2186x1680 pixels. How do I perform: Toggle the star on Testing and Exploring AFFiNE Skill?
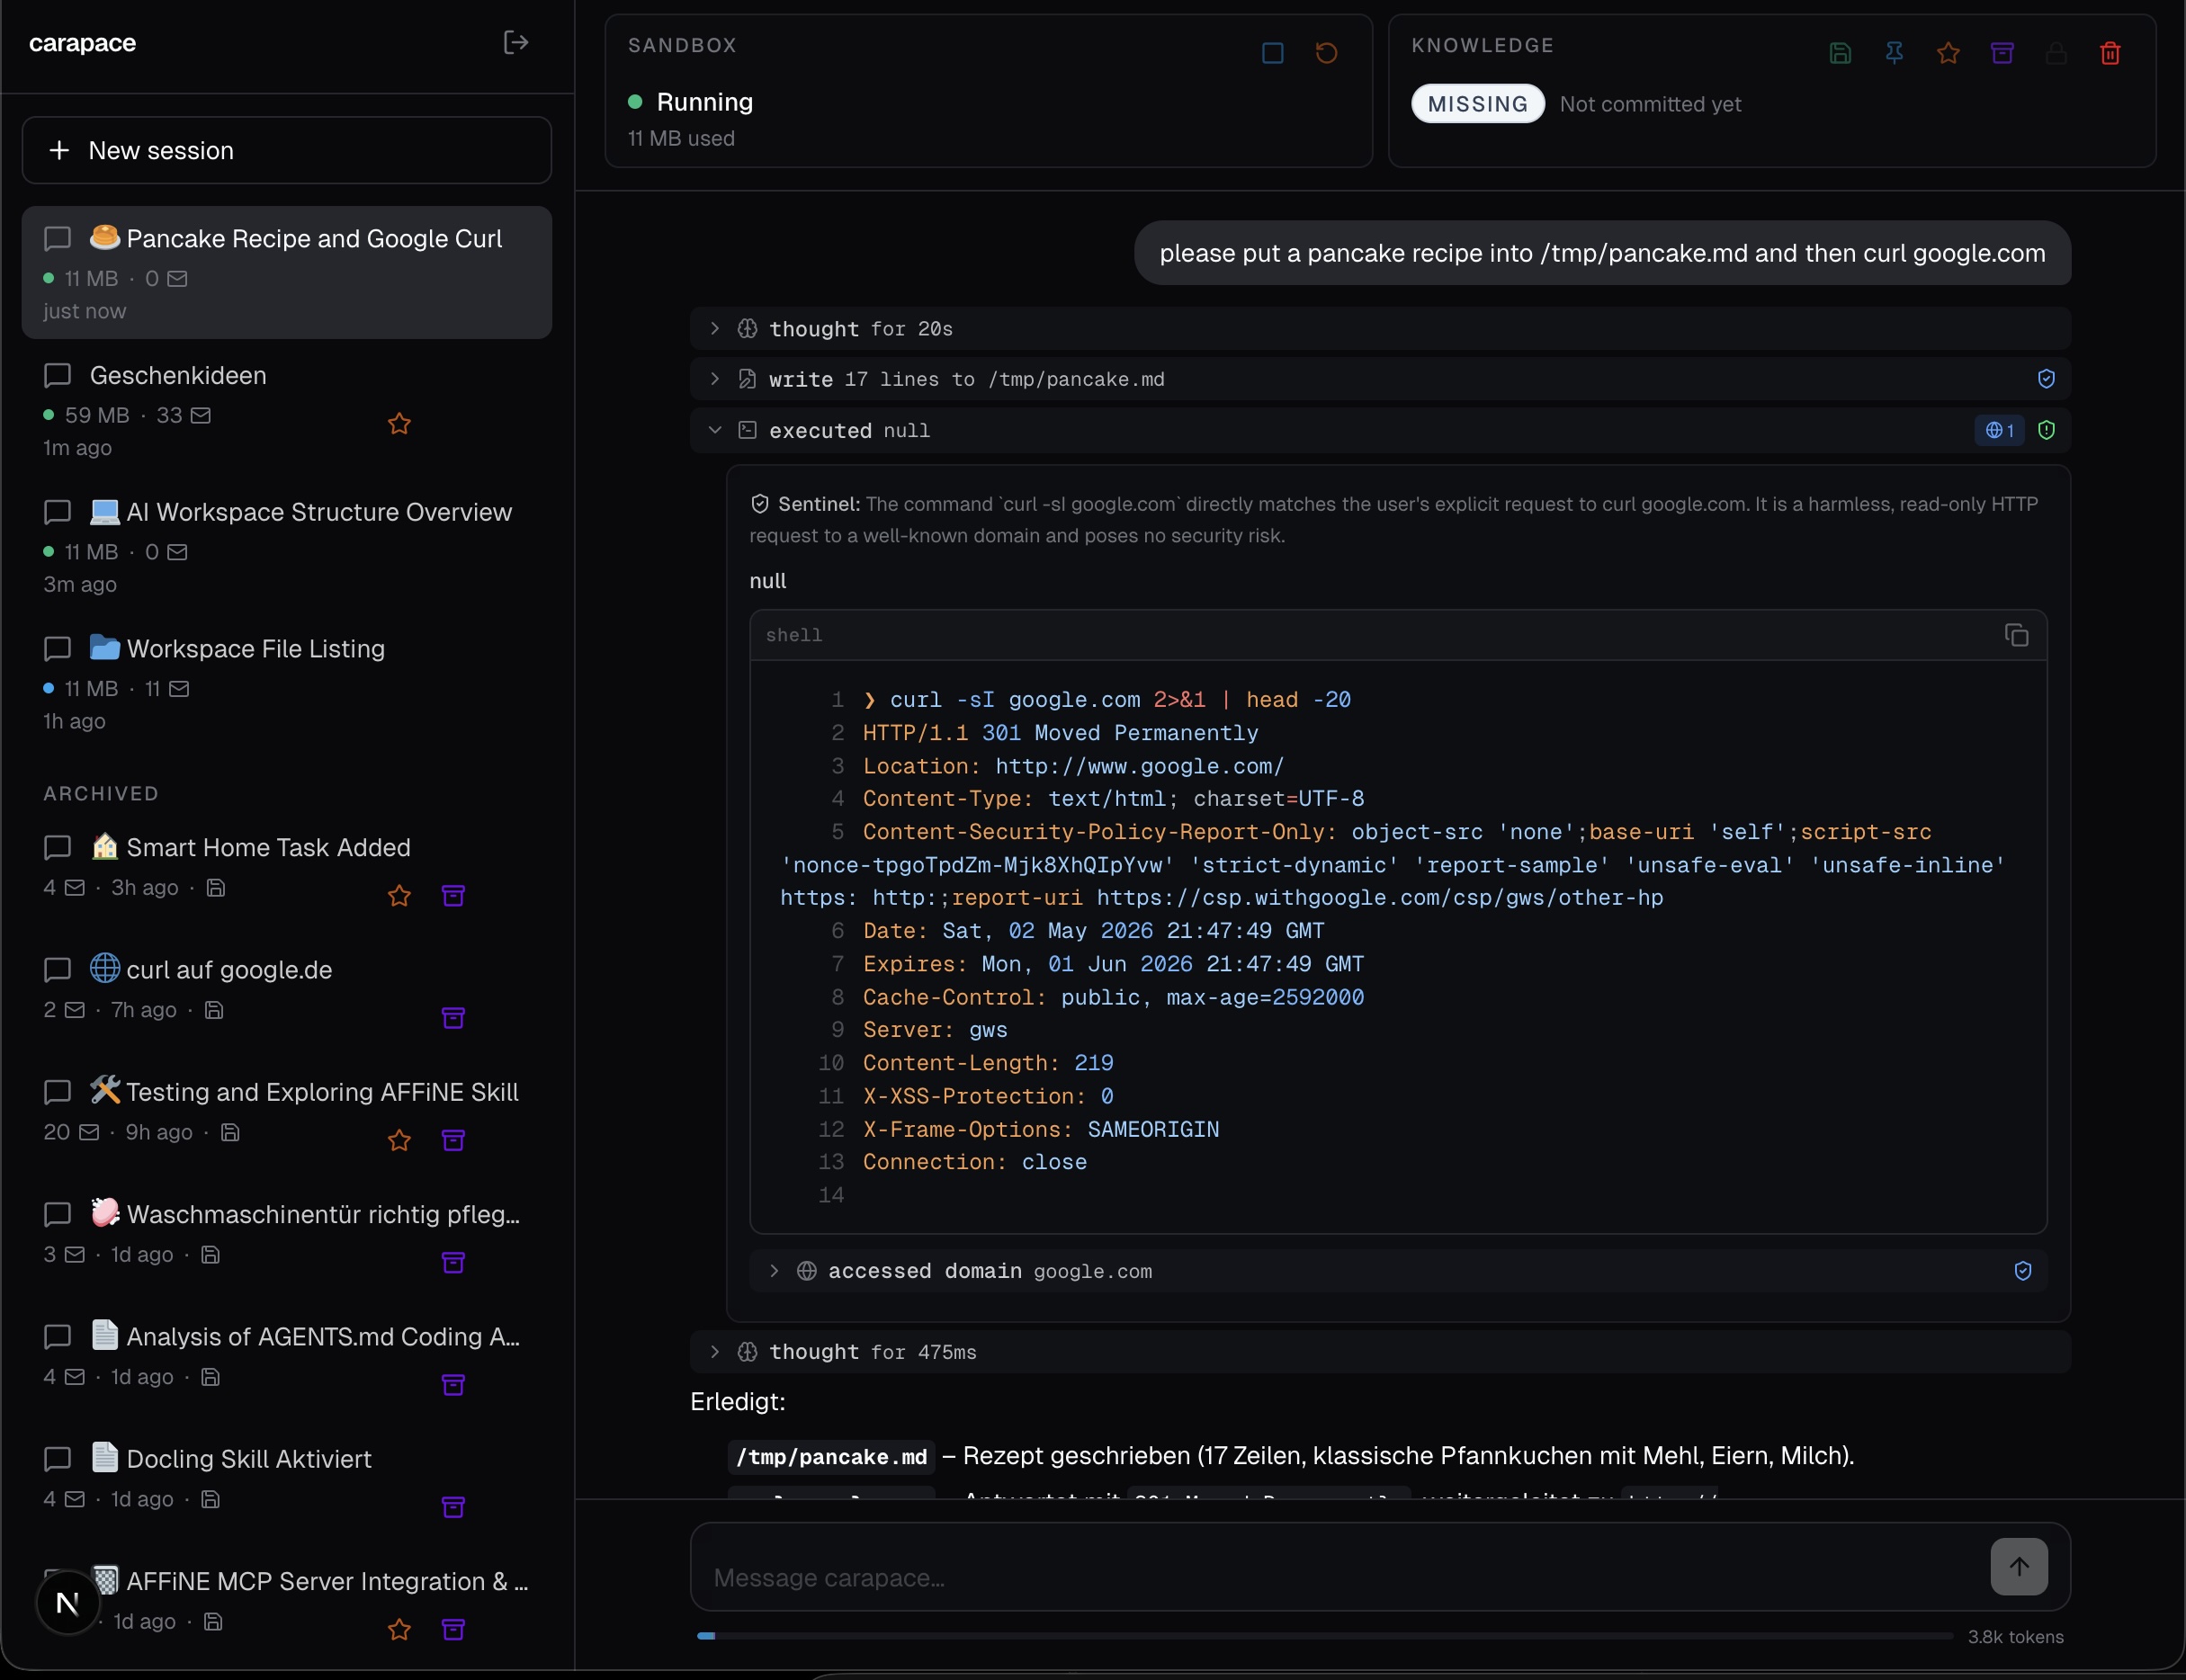399,1141
